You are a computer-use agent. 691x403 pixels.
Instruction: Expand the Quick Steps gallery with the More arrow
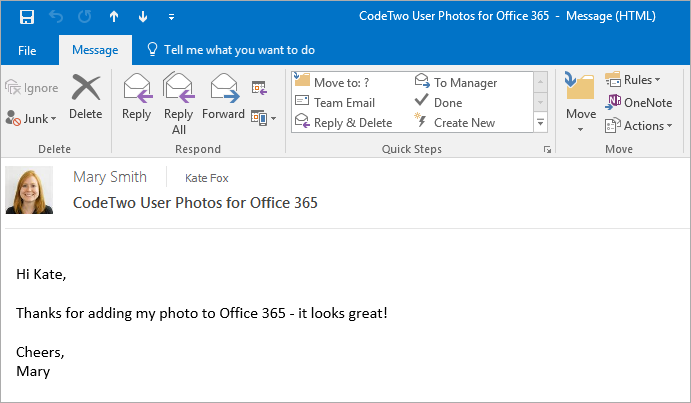tap(541, 123)
